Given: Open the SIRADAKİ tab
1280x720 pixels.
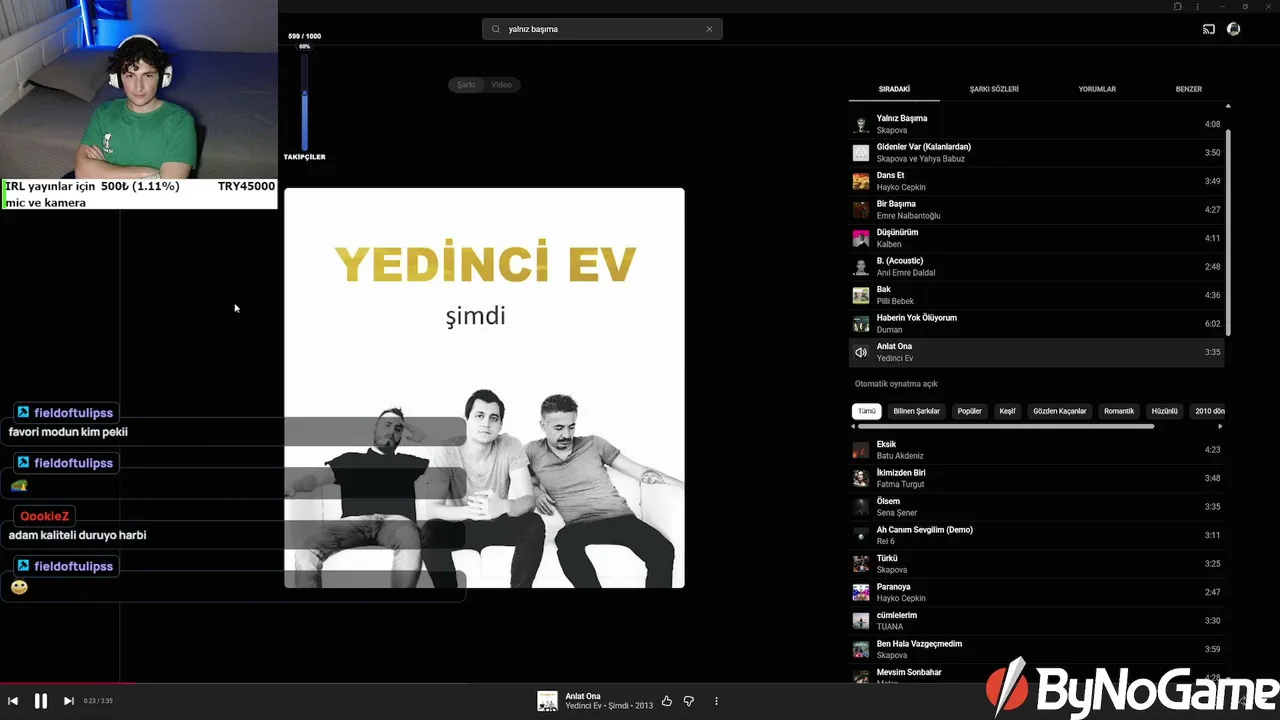Looking at the screenshot, I should coord(894,89).
